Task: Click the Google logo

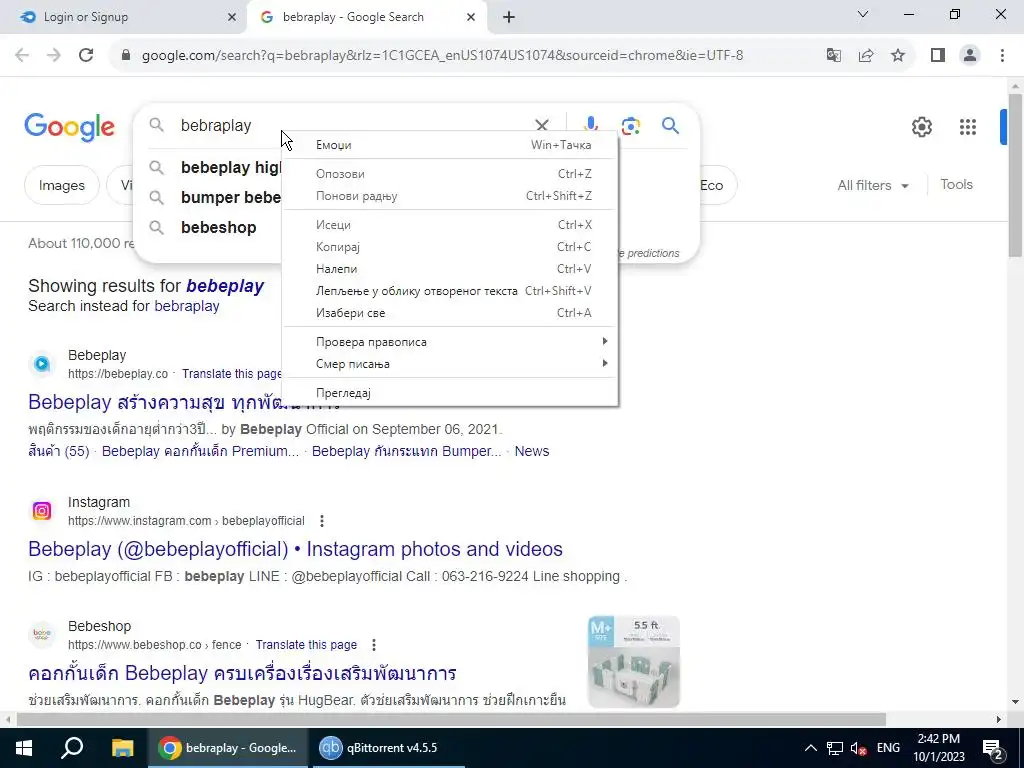Action: (x=69, y=127)
